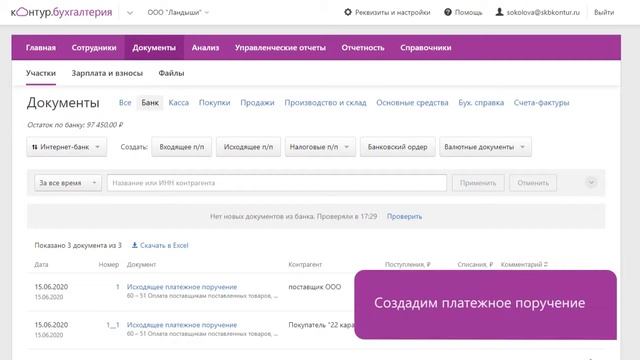Select the Документы menu item

[x=154, y=48]
